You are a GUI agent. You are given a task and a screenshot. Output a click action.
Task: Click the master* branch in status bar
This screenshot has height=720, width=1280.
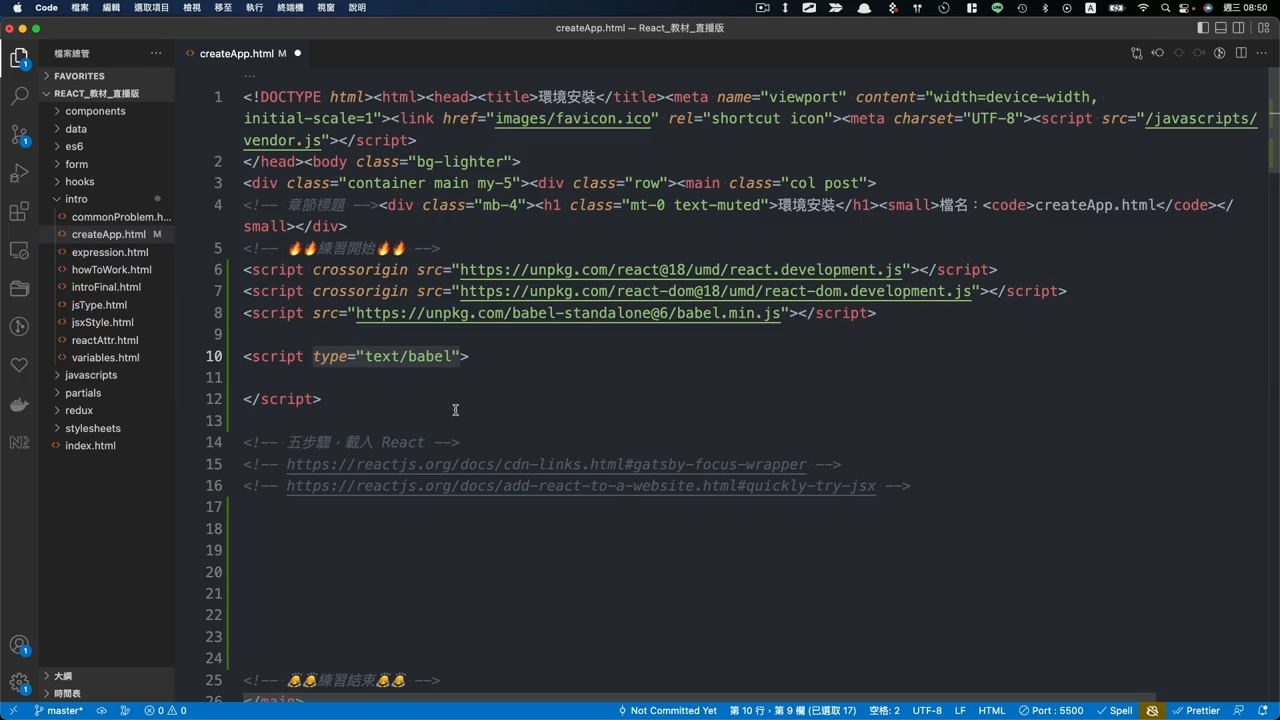click(x=58, y=711)
